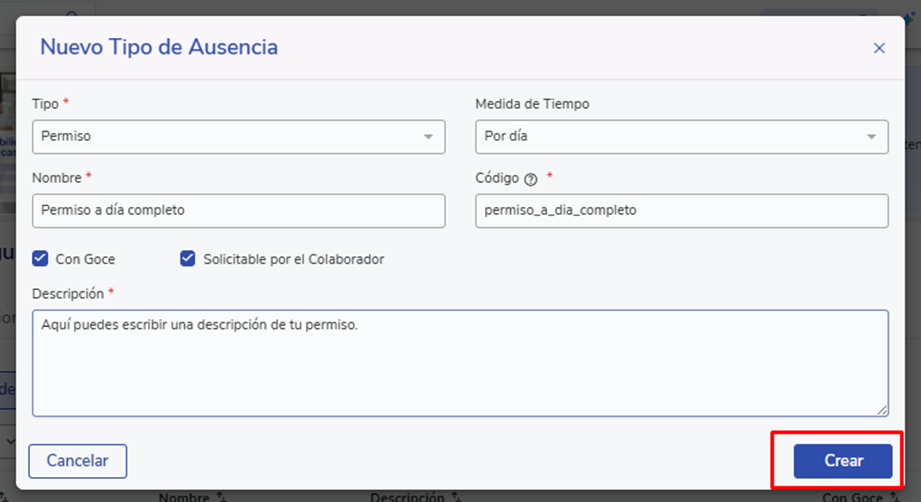Viewport: 921px width, 502px height.
Task: Expand the Medida de Tiempo dropdown arrow
Action: (871, 137)
